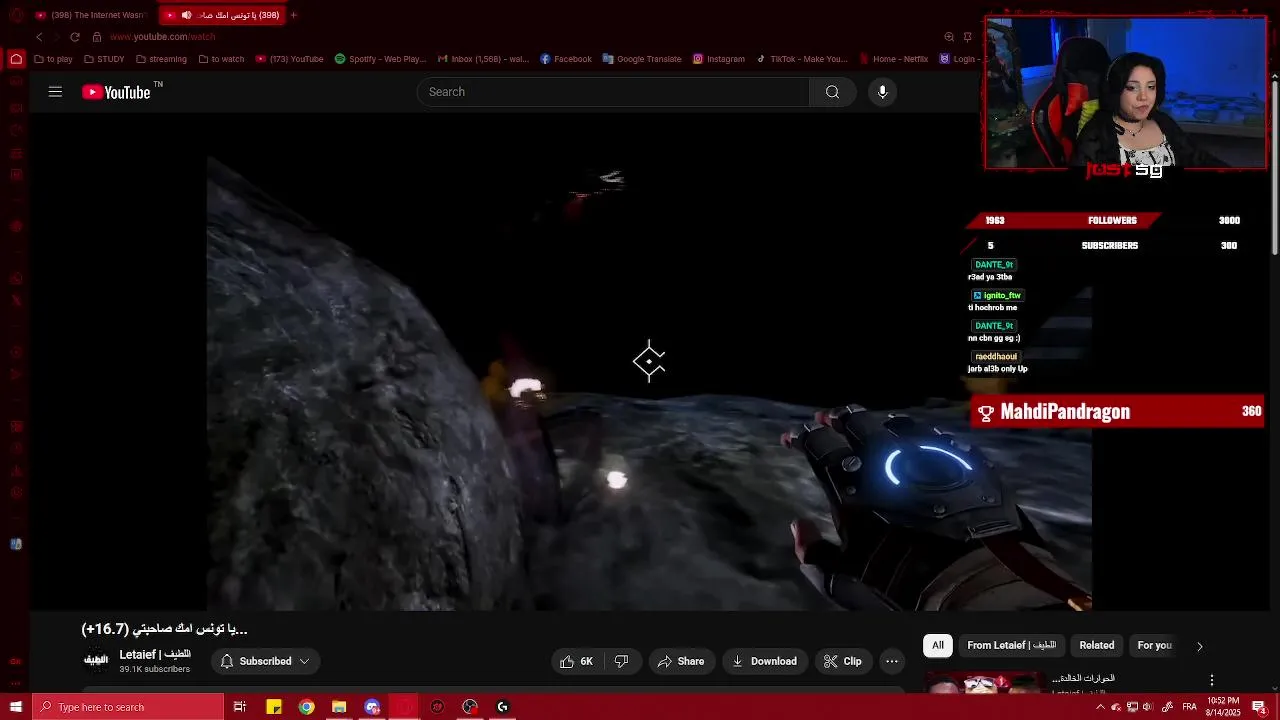
Task: Open File Explorer from the taskbar
Action: [x=339, y=707]
